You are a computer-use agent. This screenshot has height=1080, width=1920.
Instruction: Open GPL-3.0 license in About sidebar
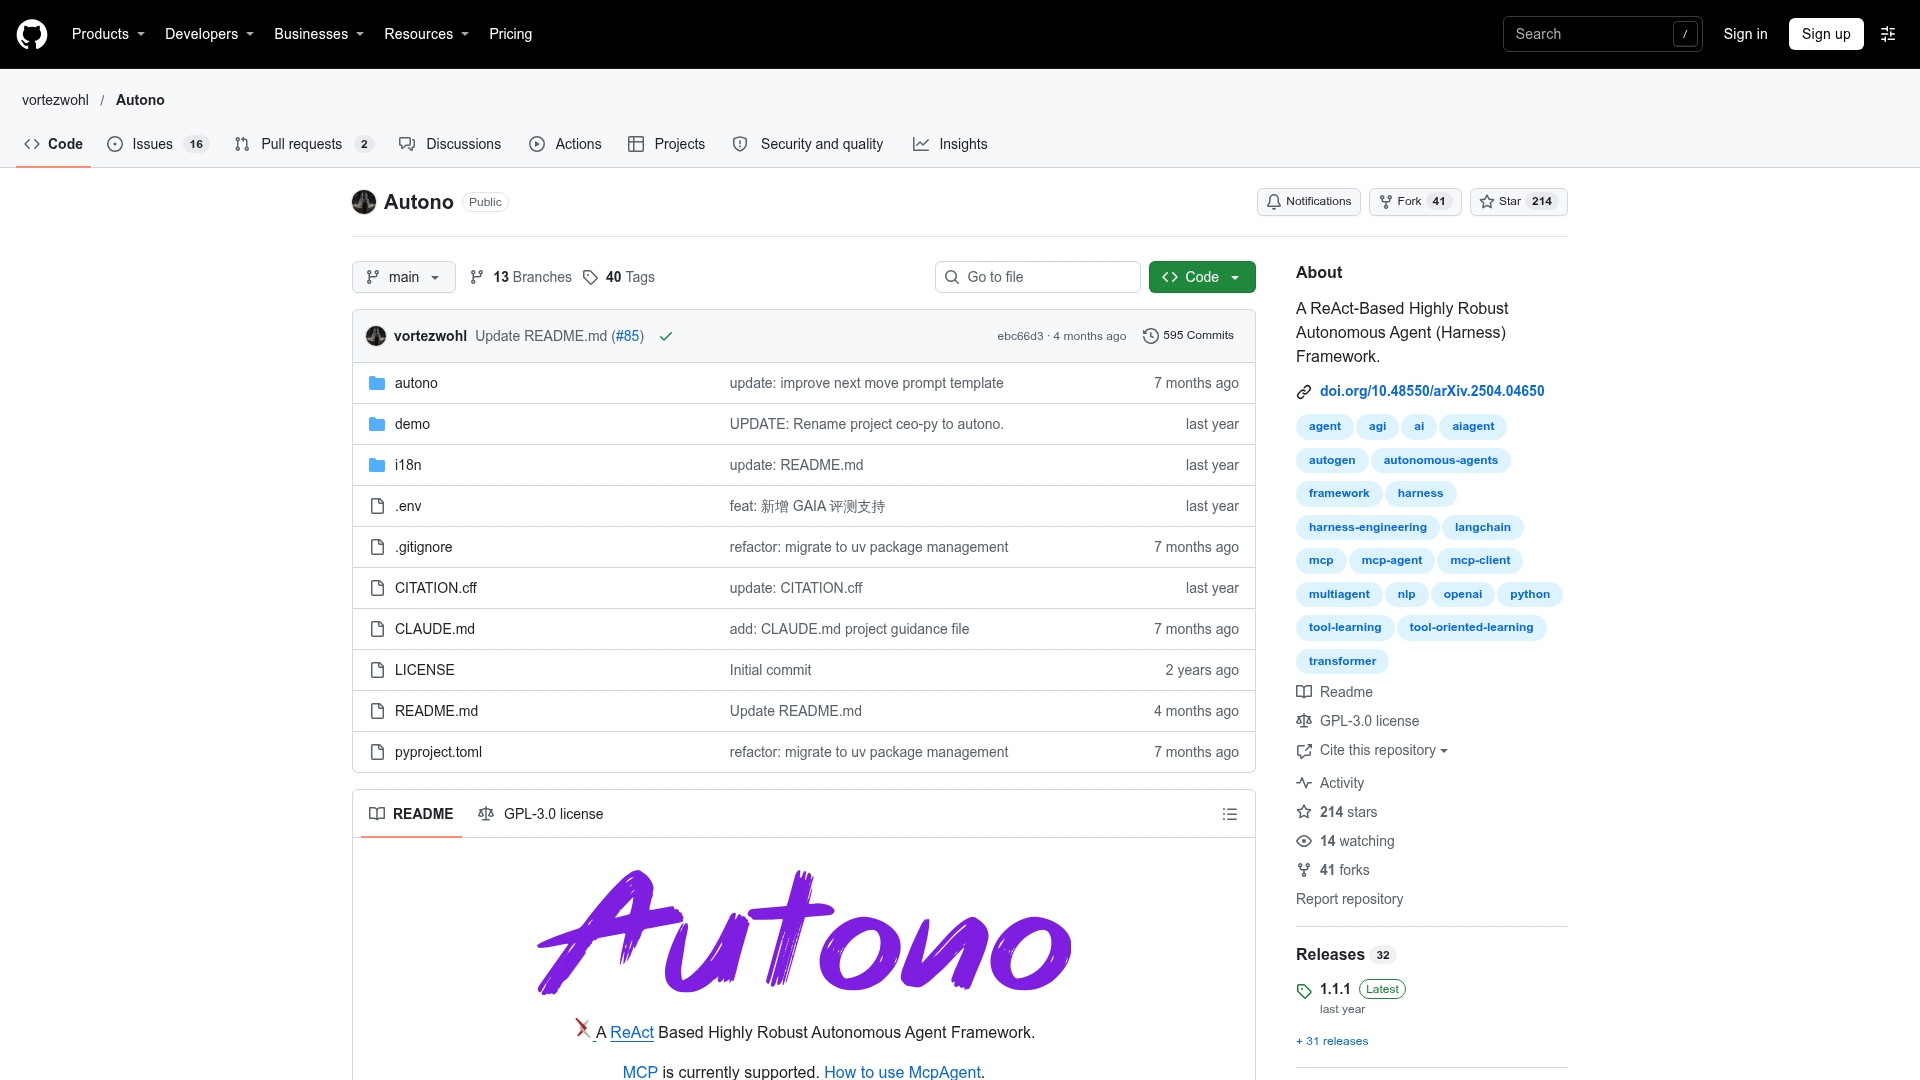pyautogui.click(x=1358, y=721)
